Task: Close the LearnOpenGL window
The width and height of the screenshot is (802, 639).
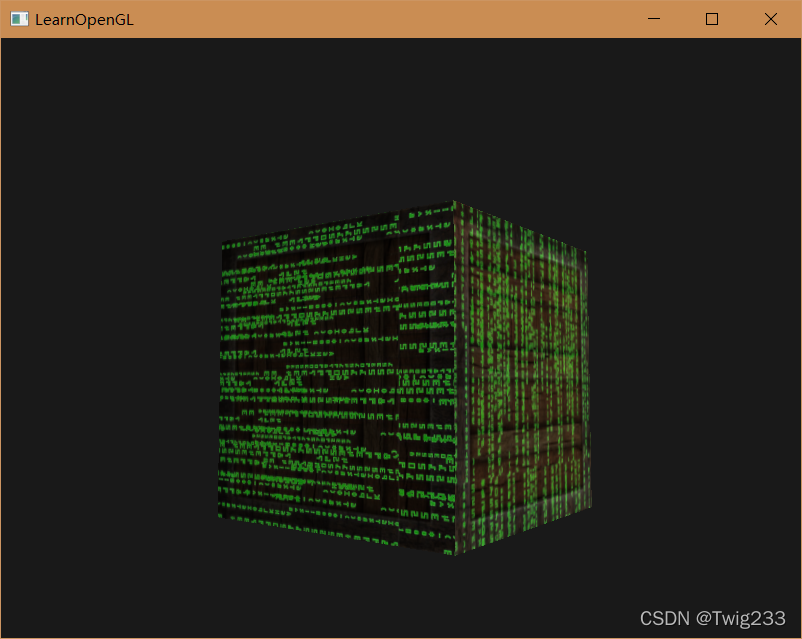Action: [x=771, y=19]
